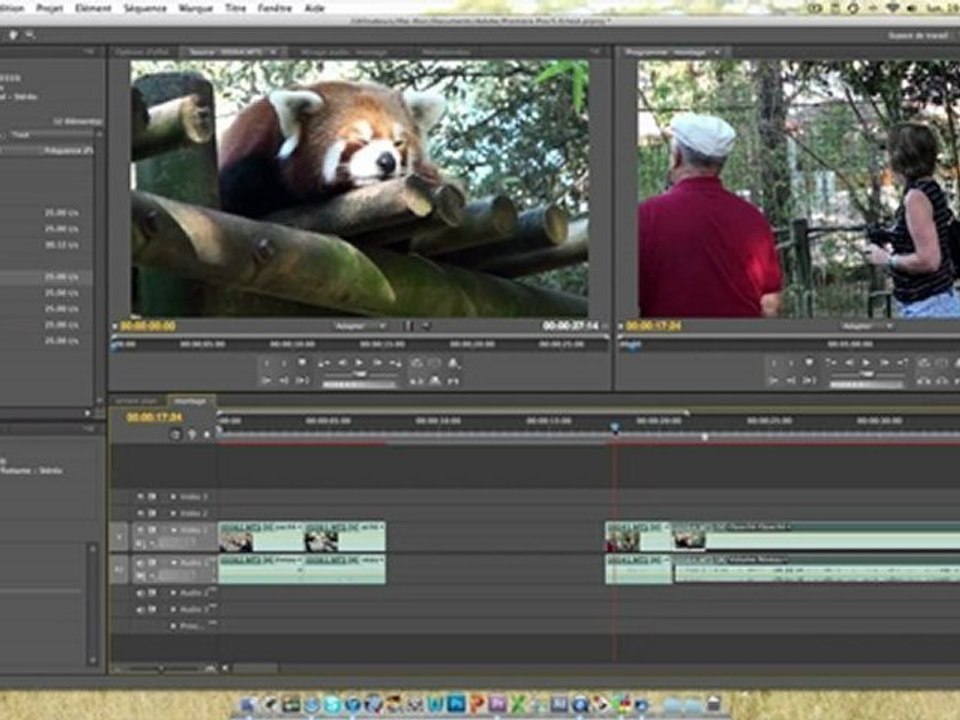Add unnumbered marker in Program monitor

[809, 363]
